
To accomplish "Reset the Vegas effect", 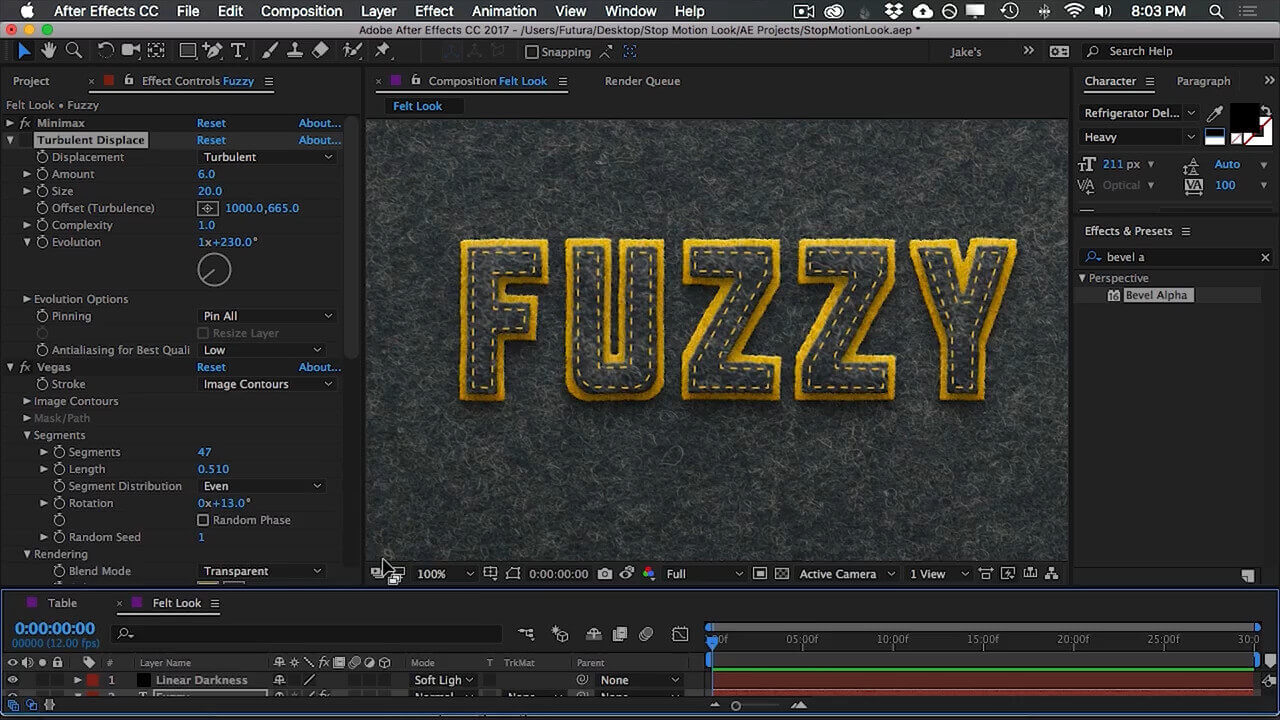I will (211, 367).
